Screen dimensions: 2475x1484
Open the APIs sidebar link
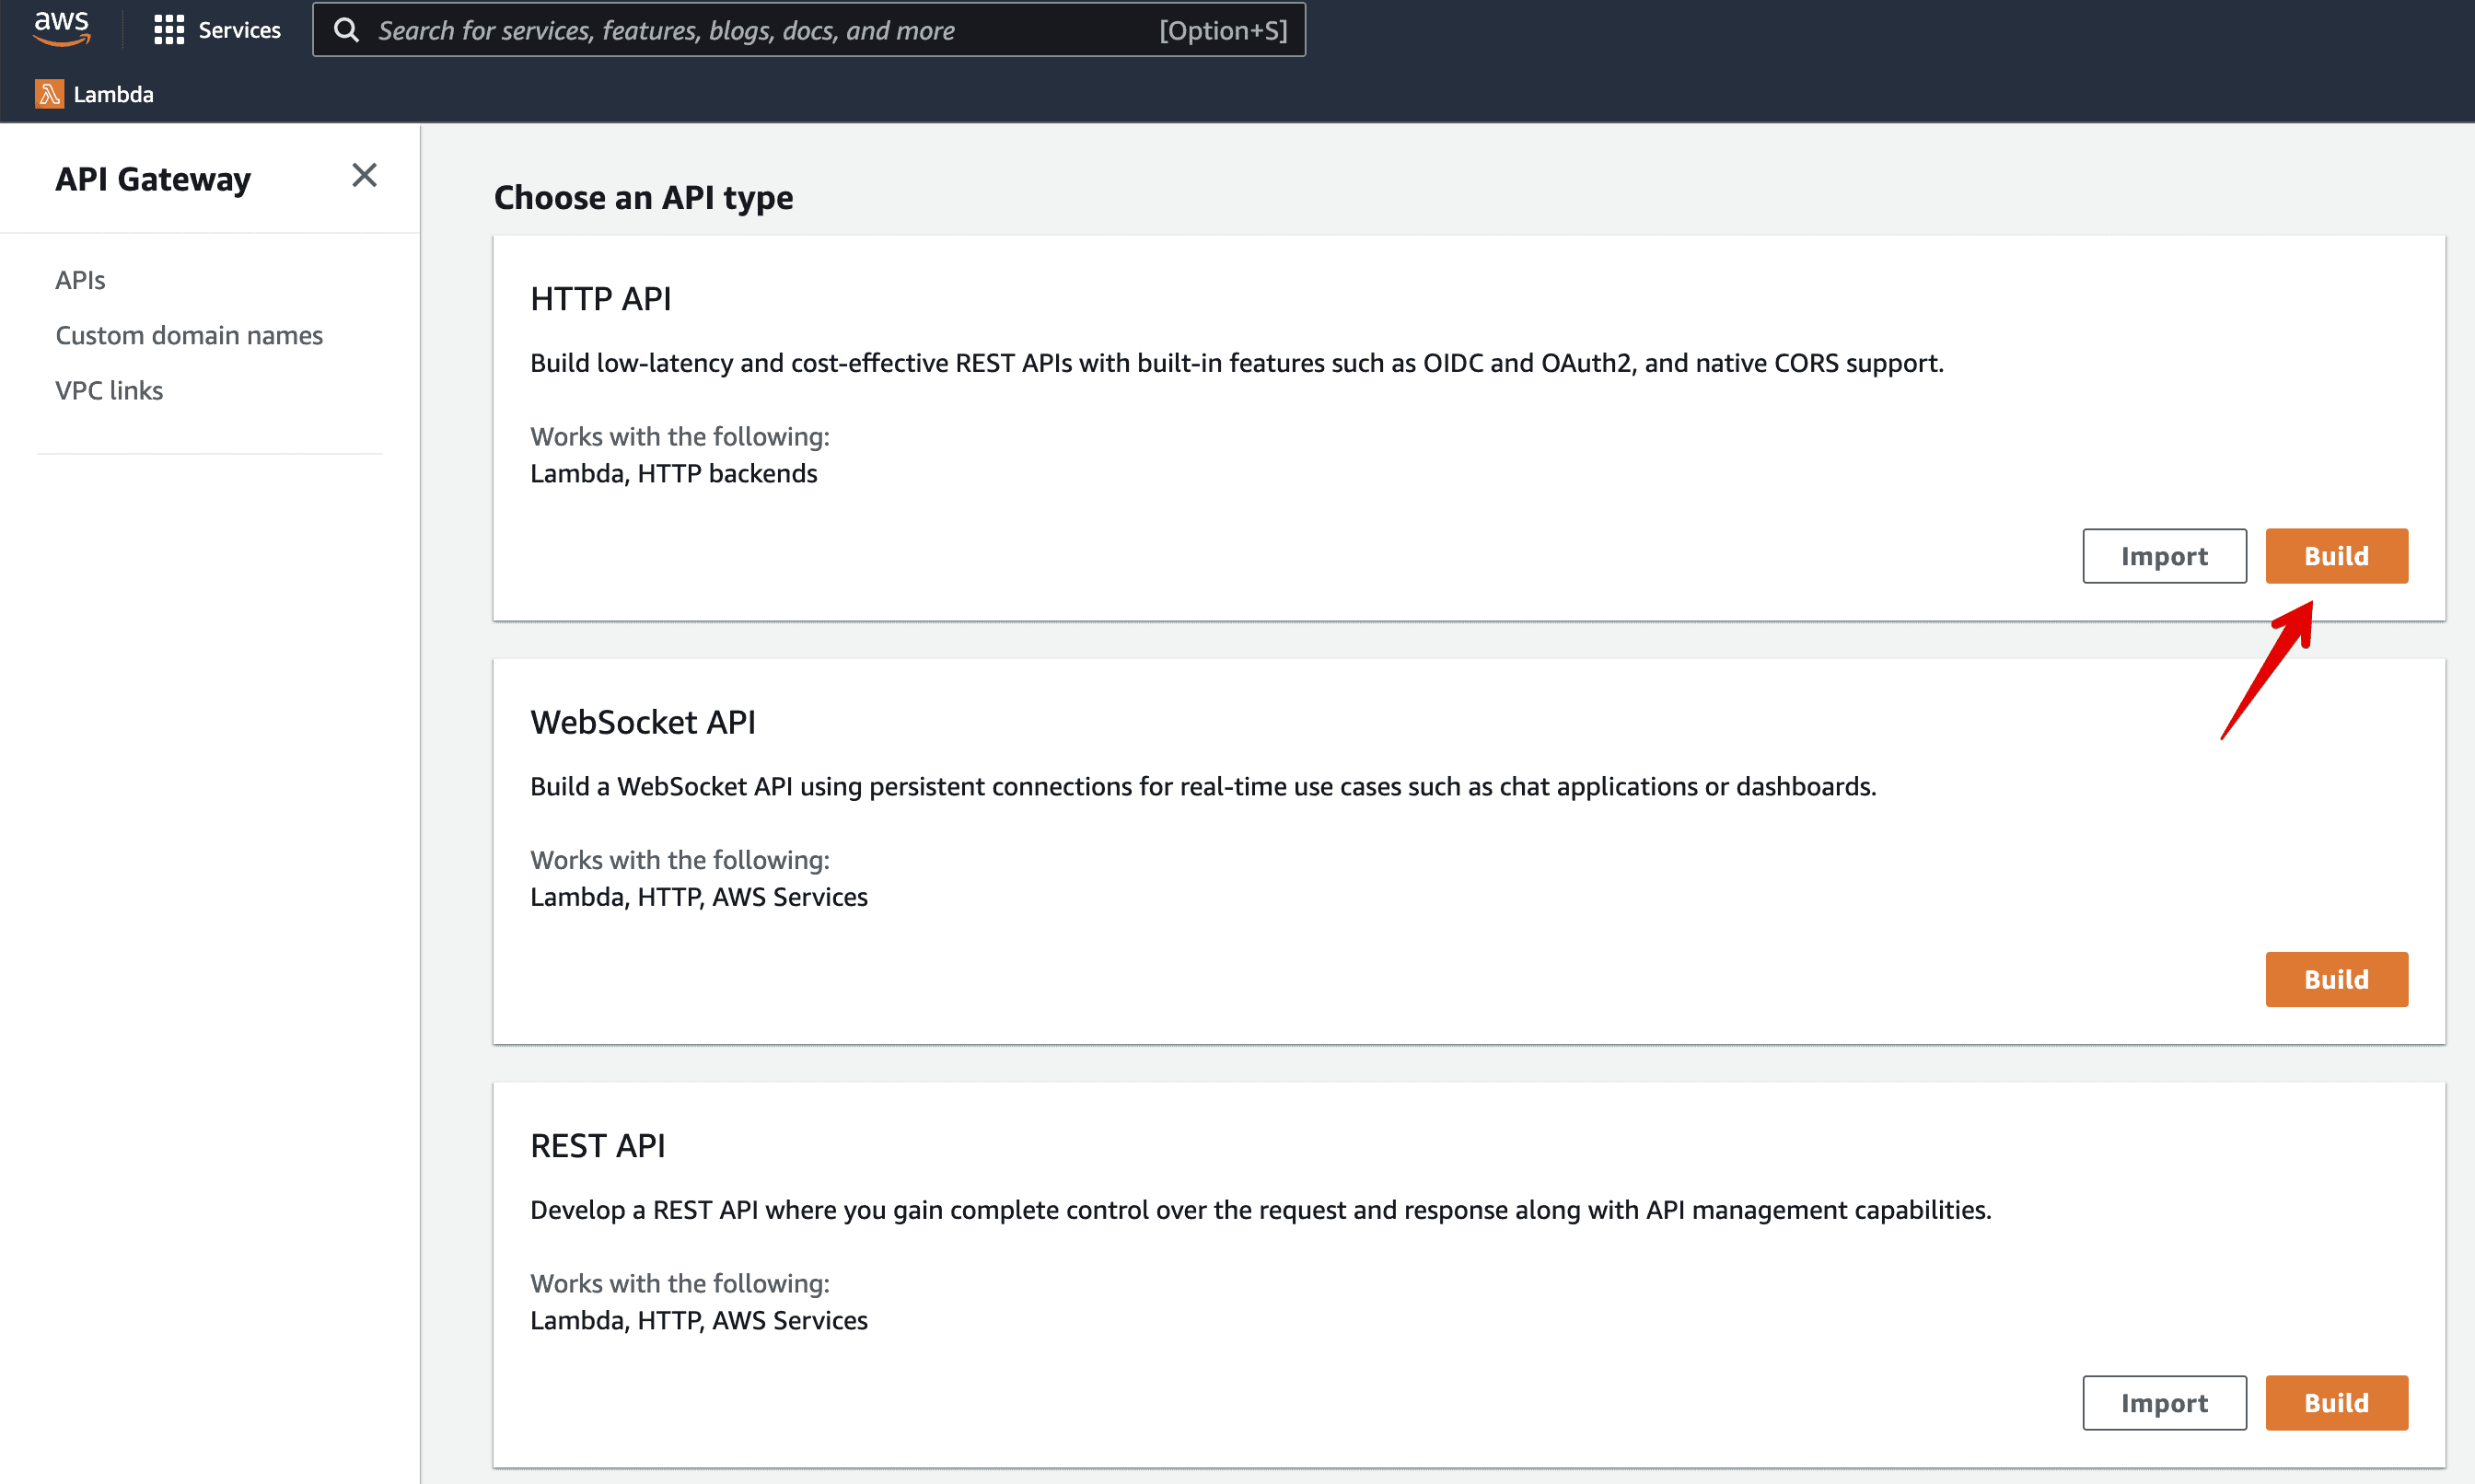80,280
